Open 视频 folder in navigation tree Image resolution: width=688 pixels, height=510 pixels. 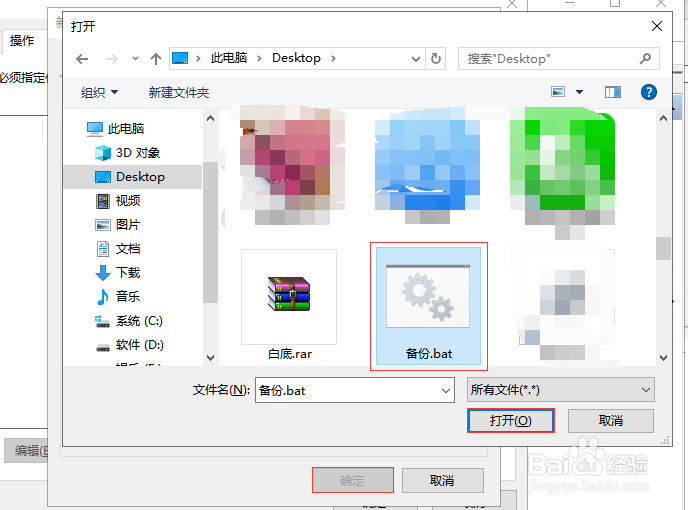pos(118,201)
